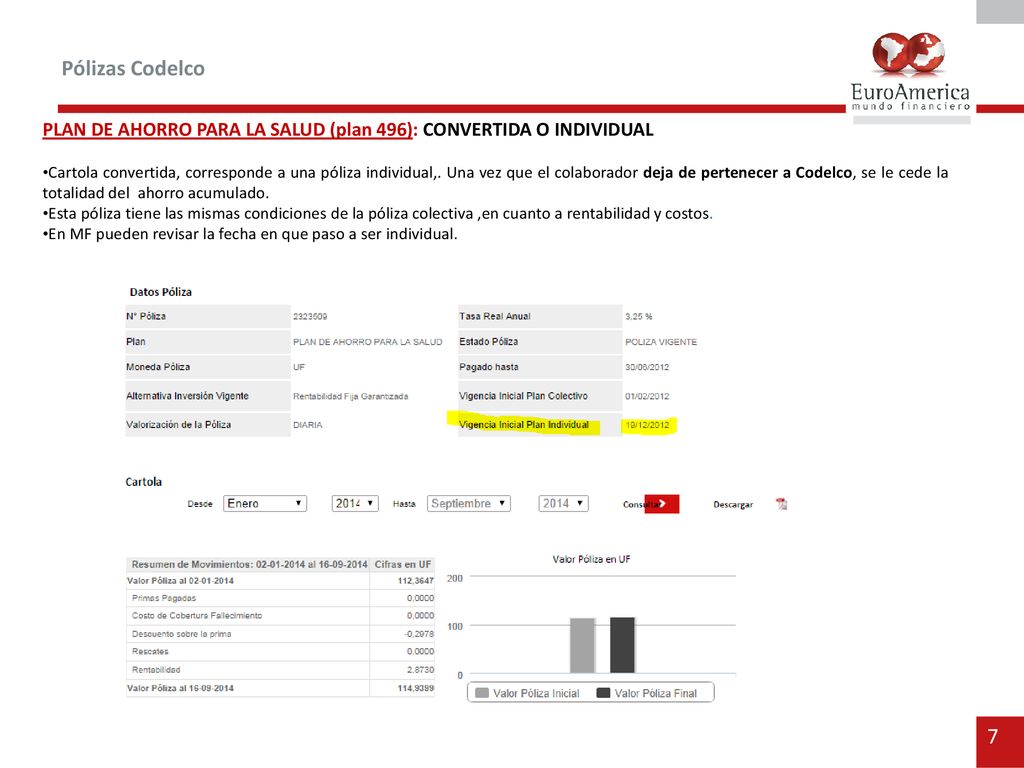Screen dimensions: 1024x768
Task: Open the Hasta year dropdown showing 2014
Action: [563, 504]
